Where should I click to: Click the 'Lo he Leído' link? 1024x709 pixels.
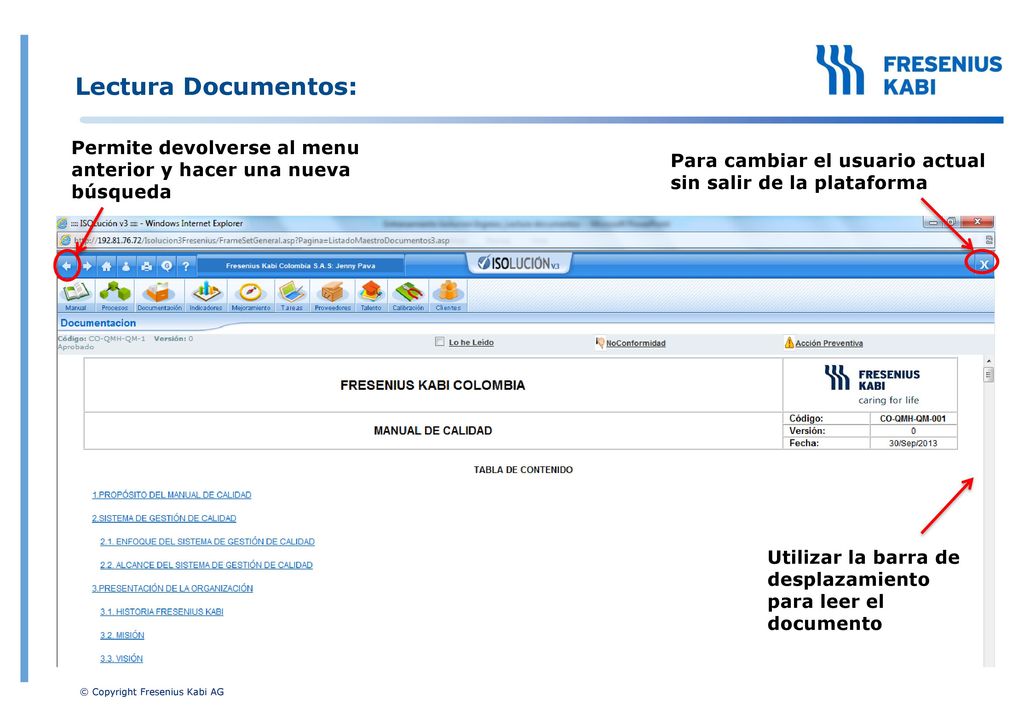[471, 343]
